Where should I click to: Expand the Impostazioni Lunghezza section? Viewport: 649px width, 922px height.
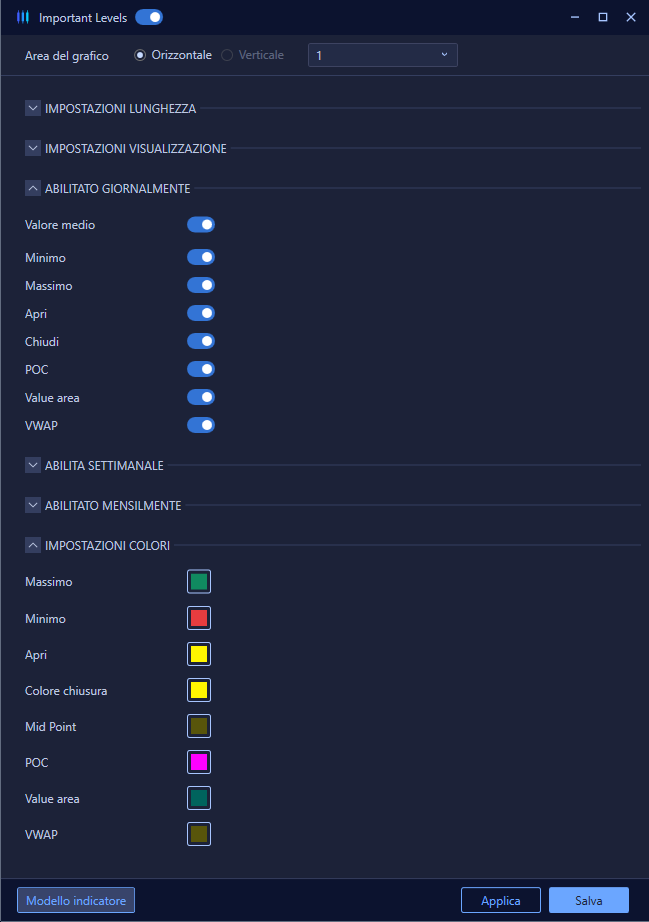click(x=33, y=108)
